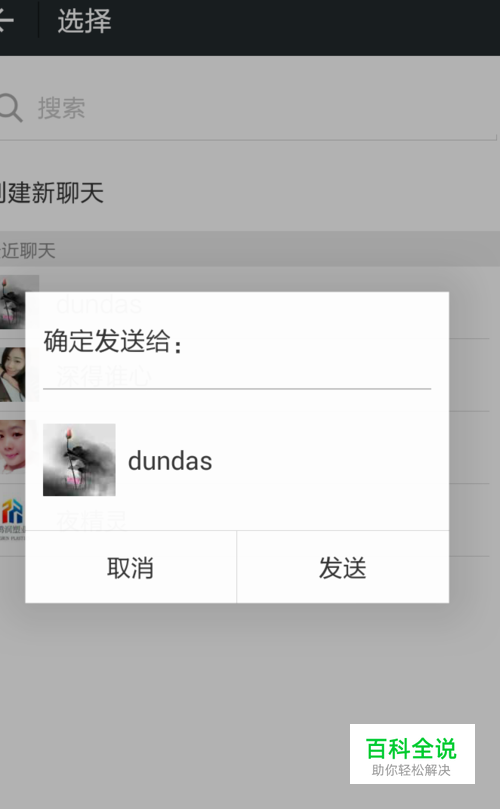The image size is (500, 809).
Task: Click the lotus avatar inside the dialog
Action: 79,460
